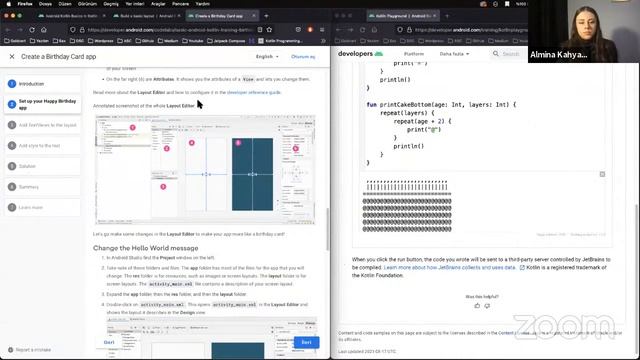Go to codelab step 5 Solution
Screen dimensions: 640x360
coord(42,166)
